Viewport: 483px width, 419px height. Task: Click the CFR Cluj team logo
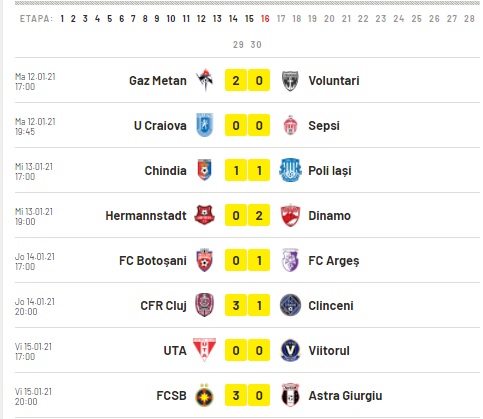coord(204,305)
